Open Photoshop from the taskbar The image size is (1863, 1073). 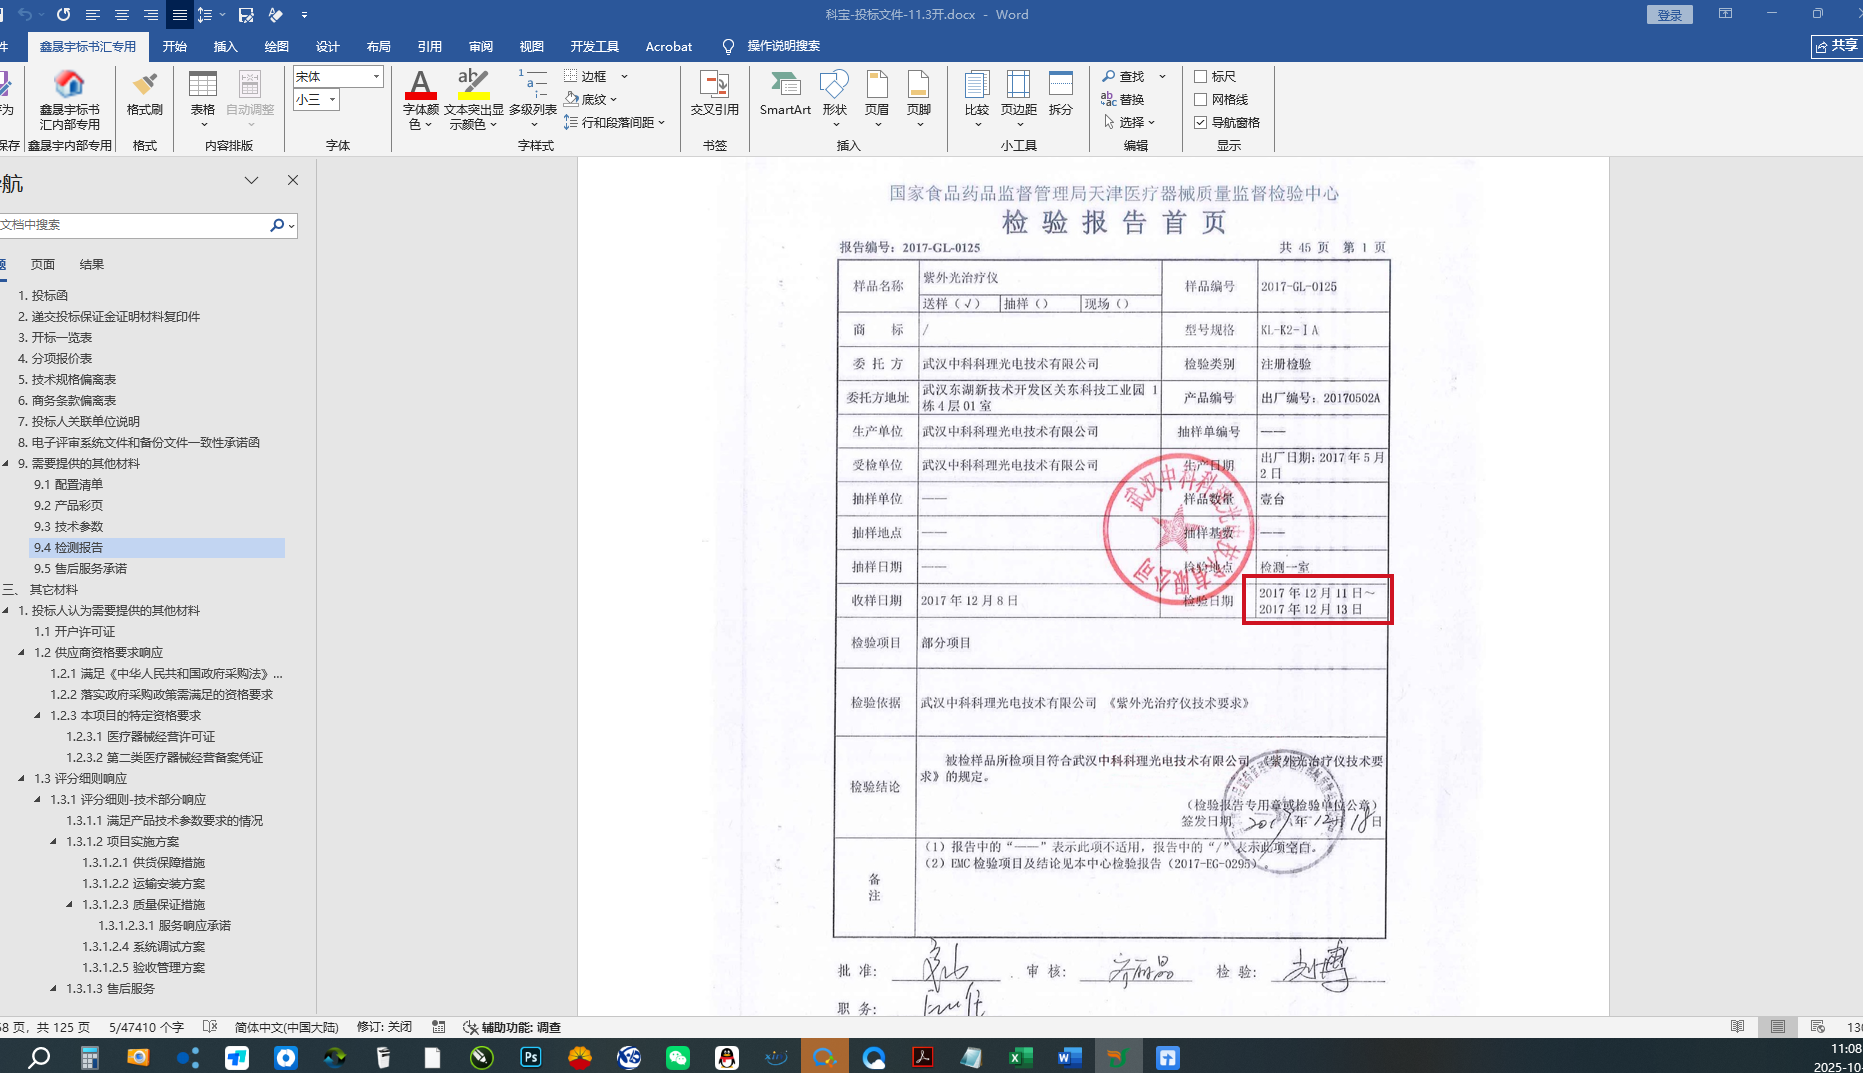[x=531, y=1057]
